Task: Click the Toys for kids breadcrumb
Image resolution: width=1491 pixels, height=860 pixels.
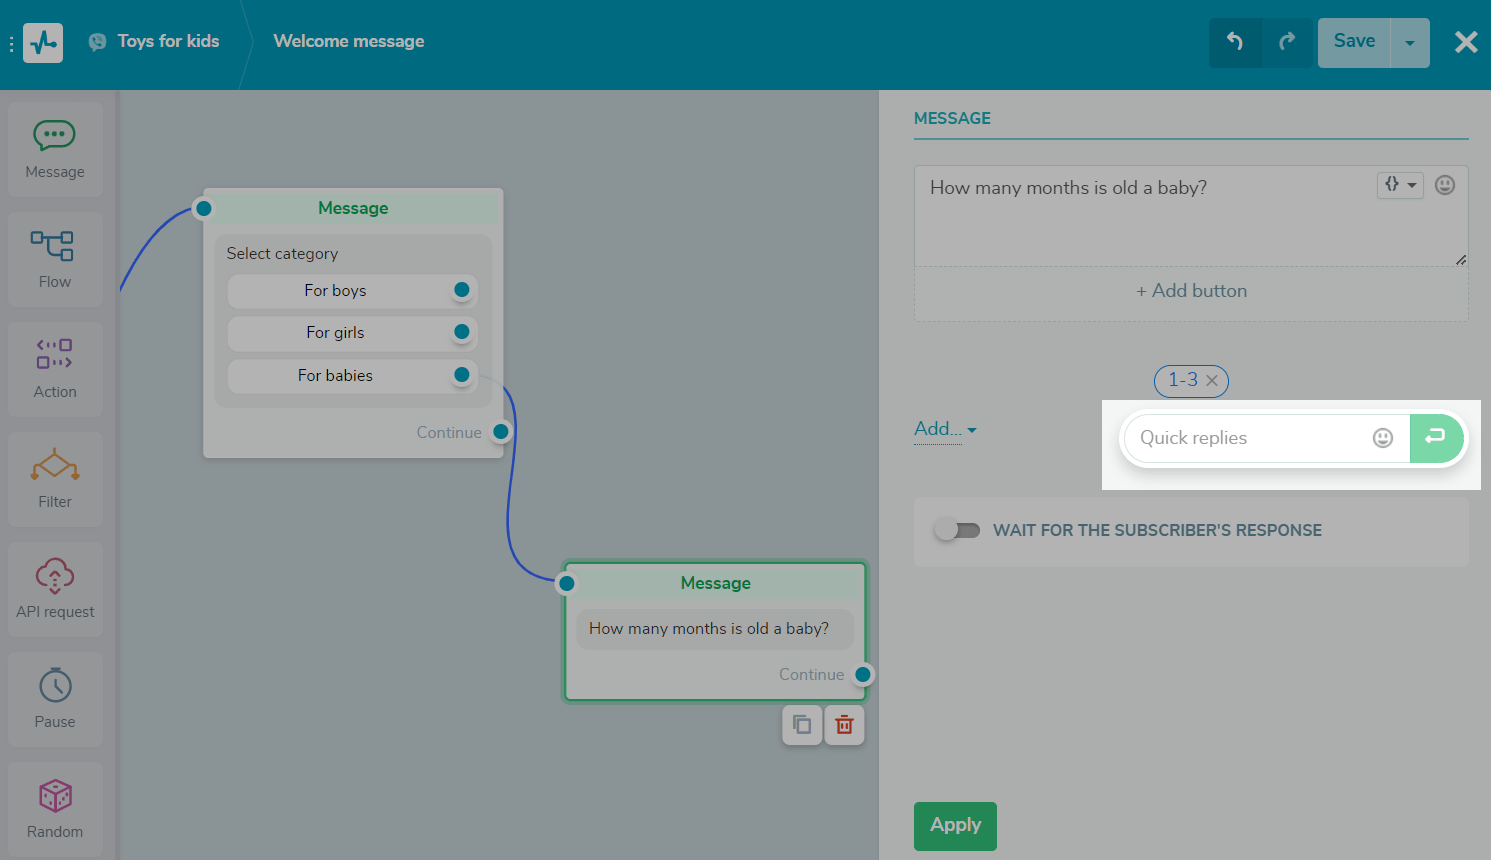Action: coord(168,41)
